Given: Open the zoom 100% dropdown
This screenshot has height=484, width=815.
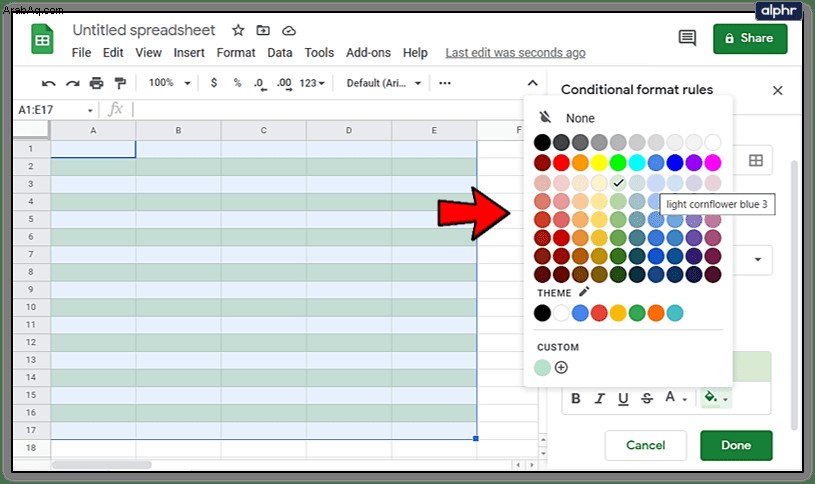Looking at the screenshot, I should (169, 83).
